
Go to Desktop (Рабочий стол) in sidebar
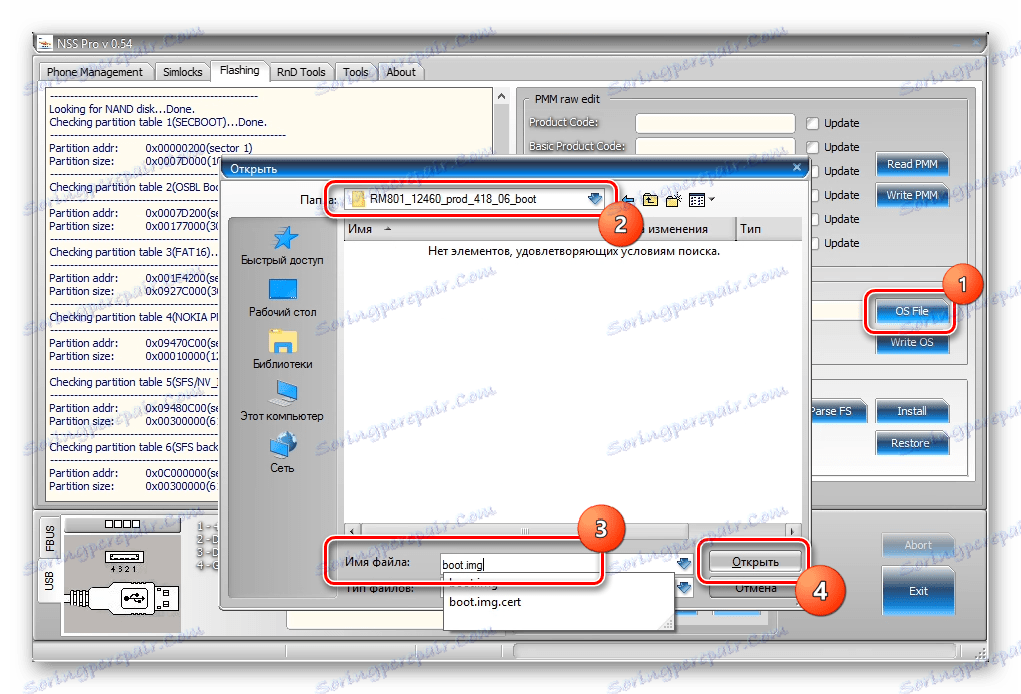[283, 298]
